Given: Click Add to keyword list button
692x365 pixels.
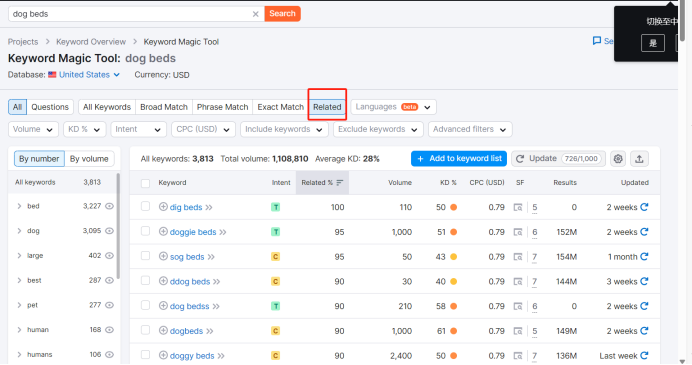Looking at the screenshot, I should coord(459,158).
